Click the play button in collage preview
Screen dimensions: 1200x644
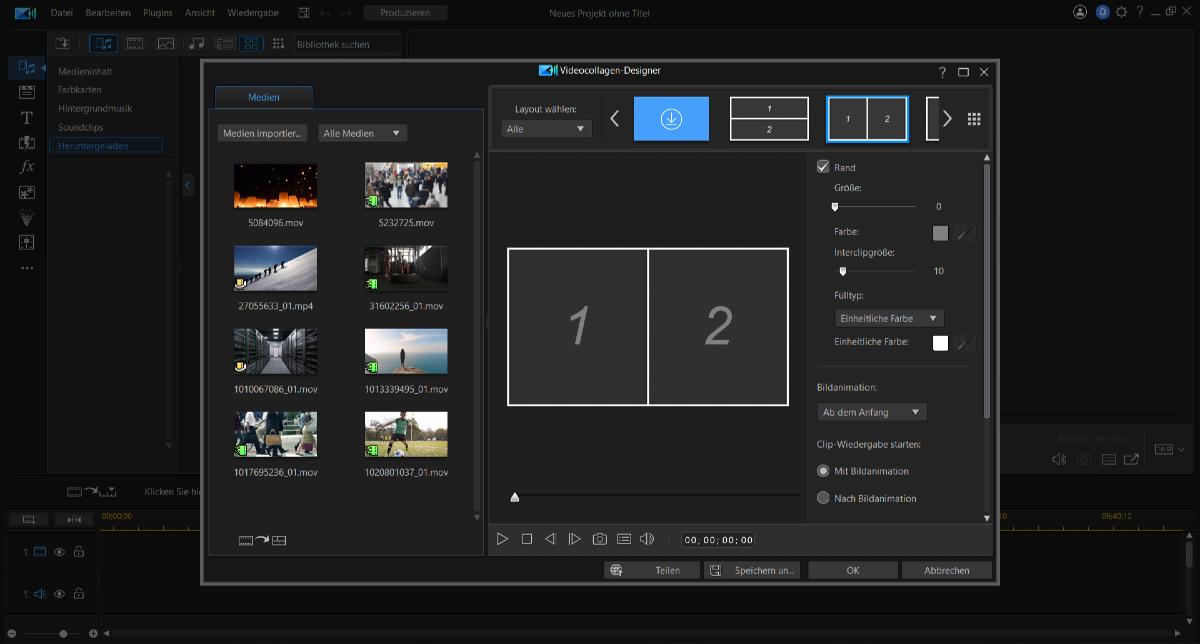(503, 539)
